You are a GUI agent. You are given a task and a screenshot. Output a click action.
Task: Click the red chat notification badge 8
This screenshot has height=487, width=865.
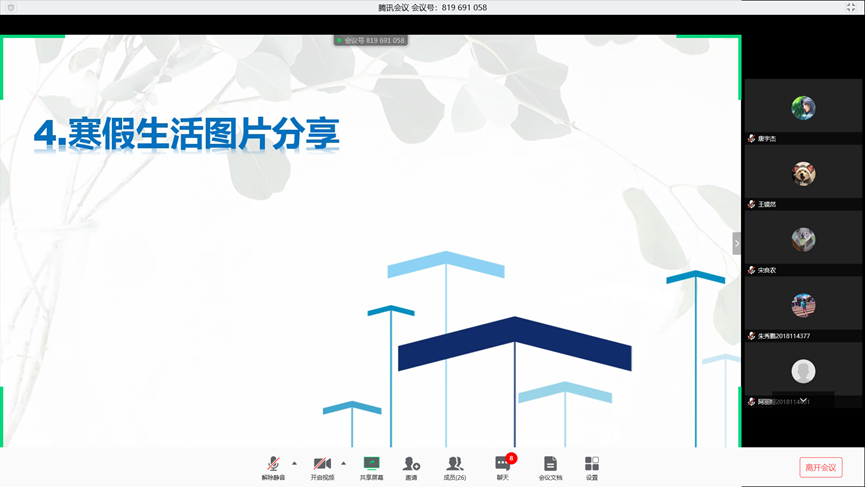511,458
